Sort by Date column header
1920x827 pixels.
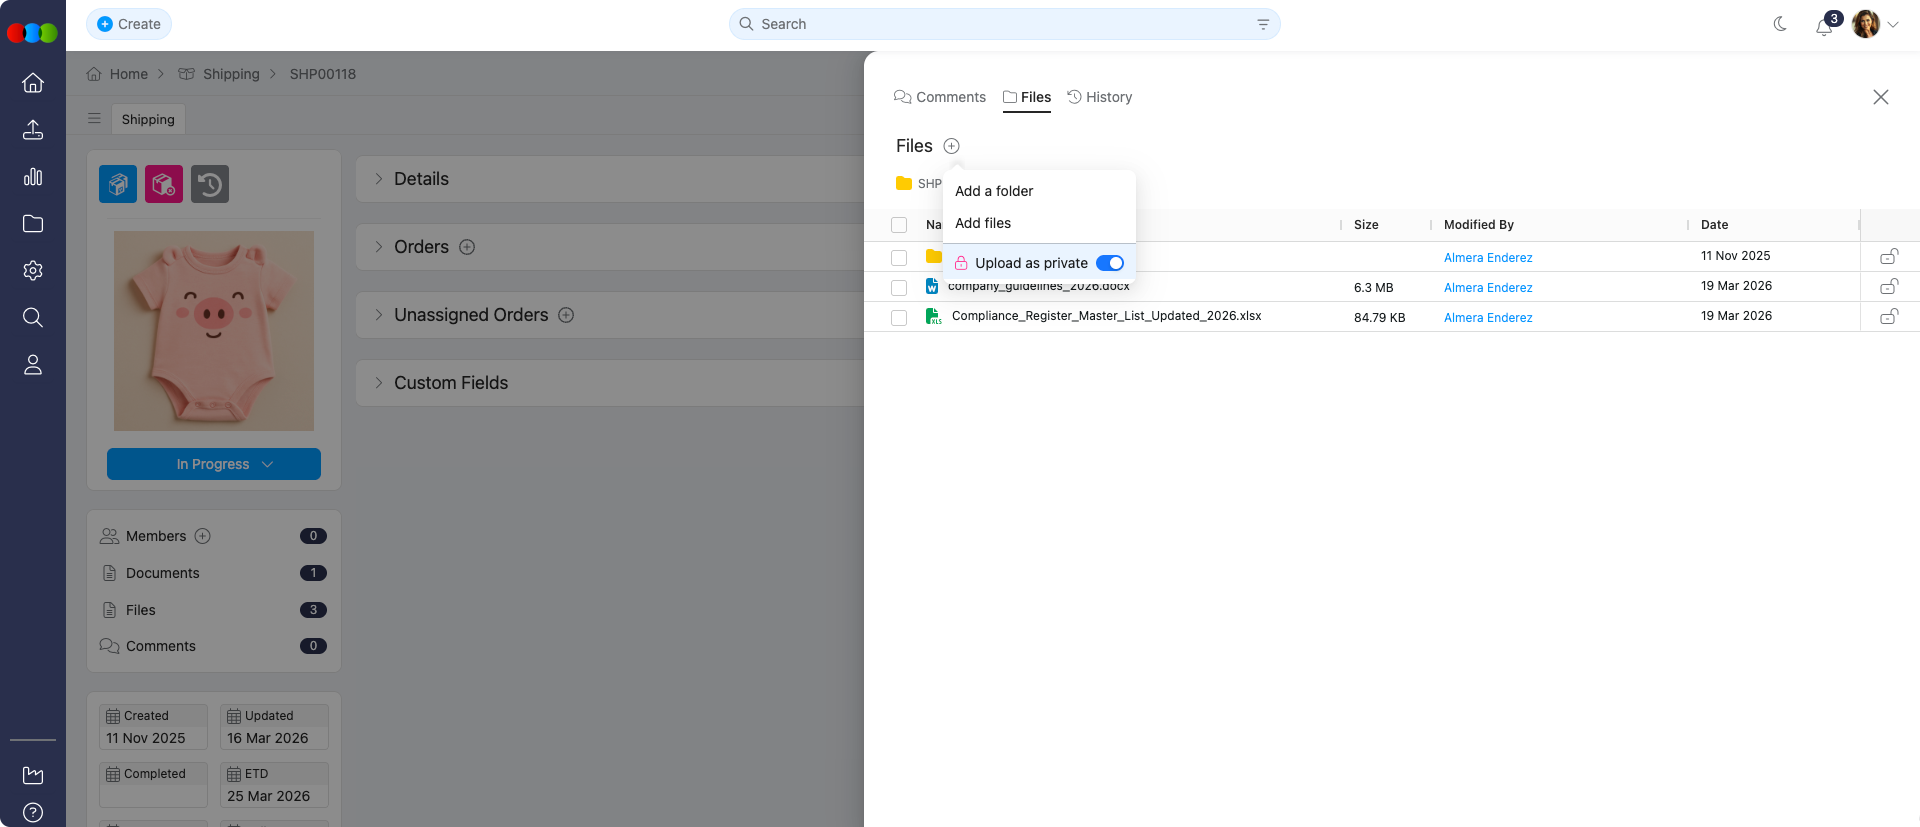(x=1714, y=225)
